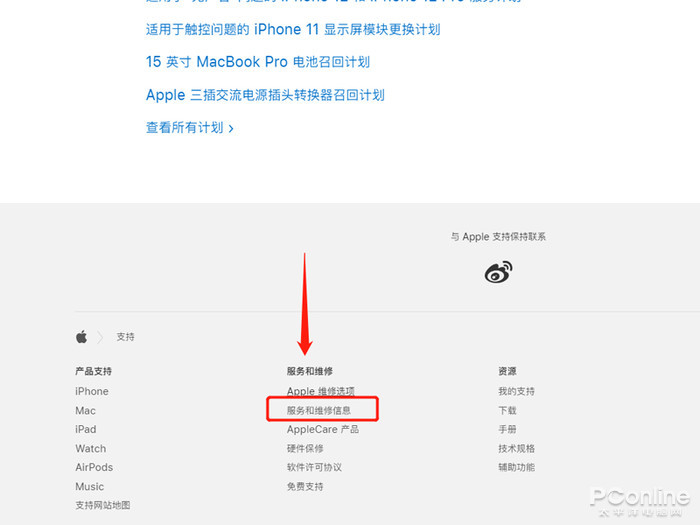The width and height of the screenshot is (700, 525).
Task: Click 我的支持 under 资源
Action: coord(517,391)
